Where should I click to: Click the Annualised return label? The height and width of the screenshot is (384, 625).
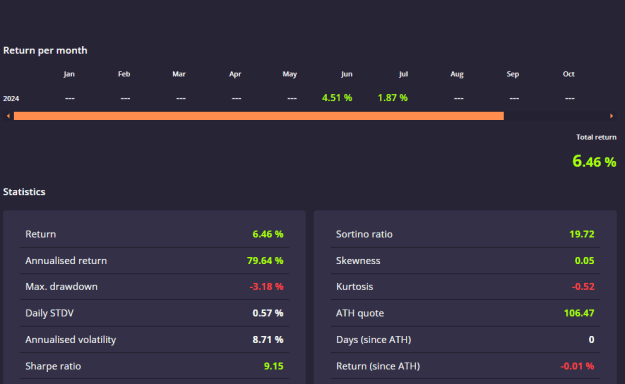(x=66, y=260)
